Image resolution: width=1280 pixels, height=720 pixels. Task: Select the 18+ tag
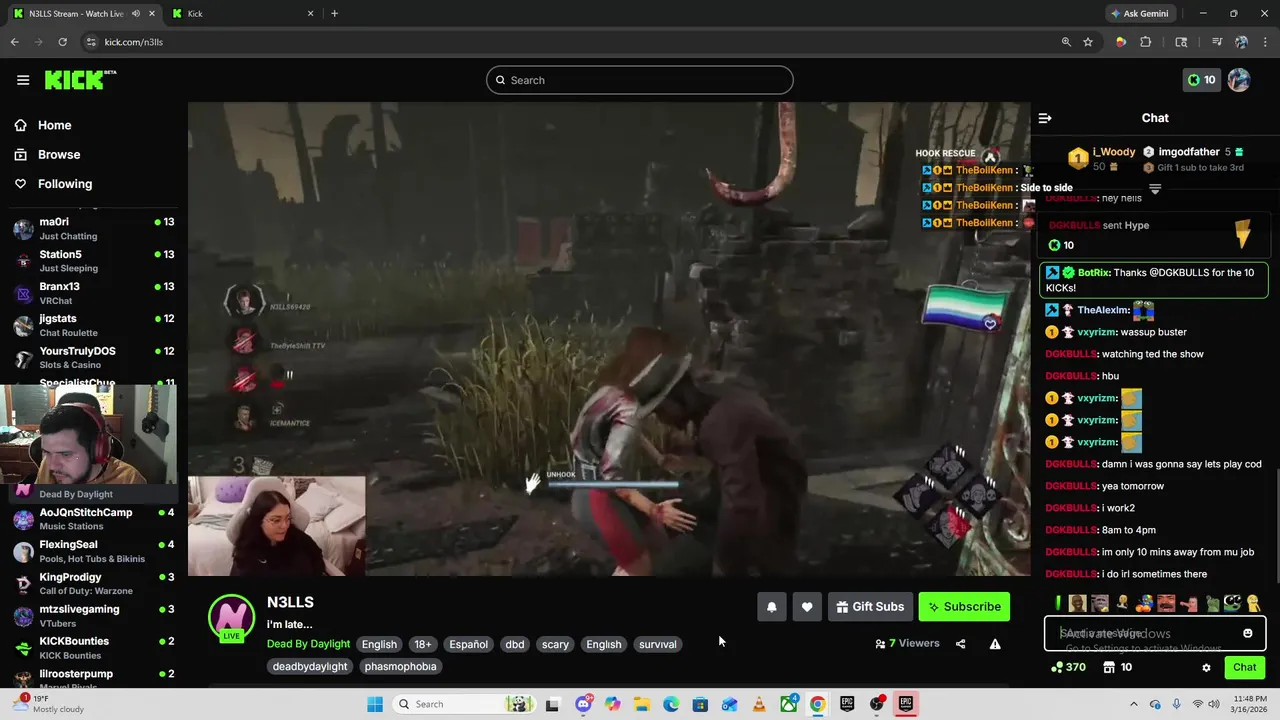pos(423,644)
